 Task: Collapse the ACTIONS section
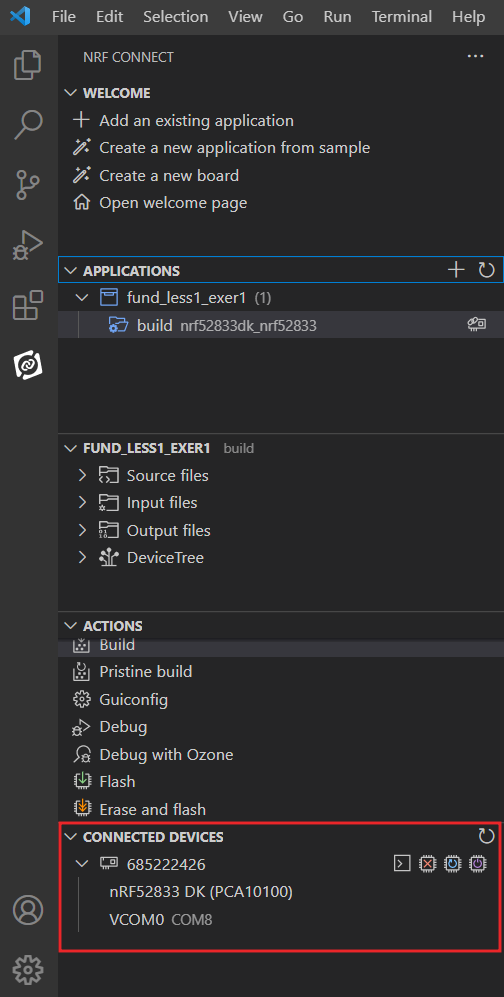pyautogui.click(x=71, y=626)
